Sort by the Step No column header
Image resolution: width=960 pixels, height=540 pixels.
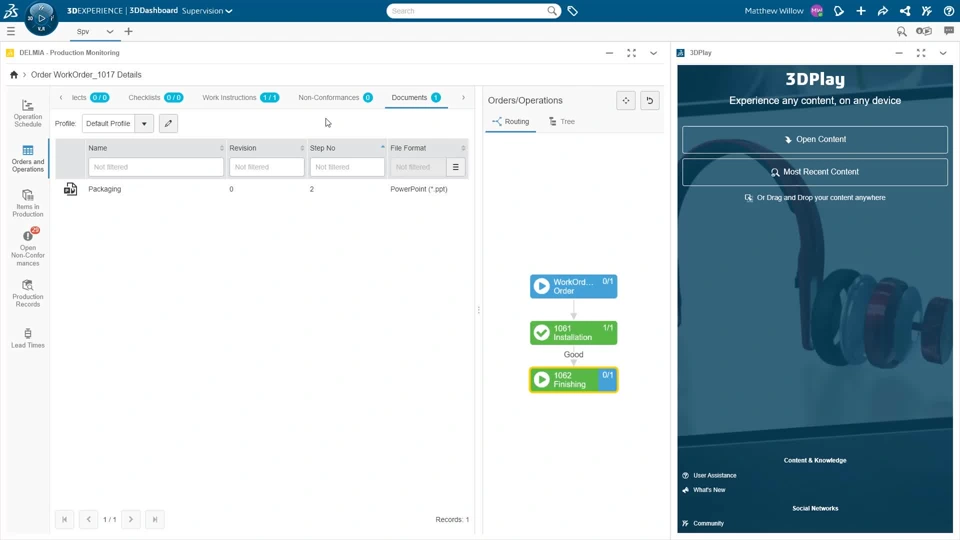point(347,148)
